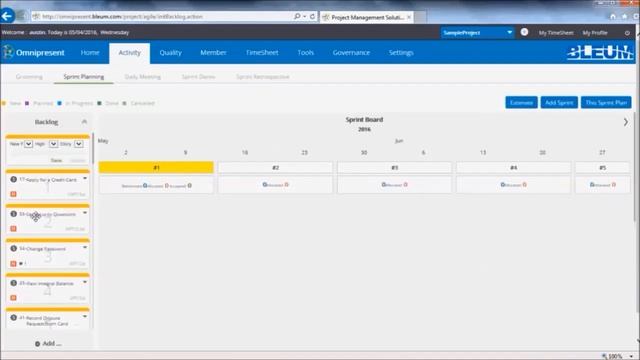
Task: Open the SampleProject dropdown
Action: tap(477, 32)
